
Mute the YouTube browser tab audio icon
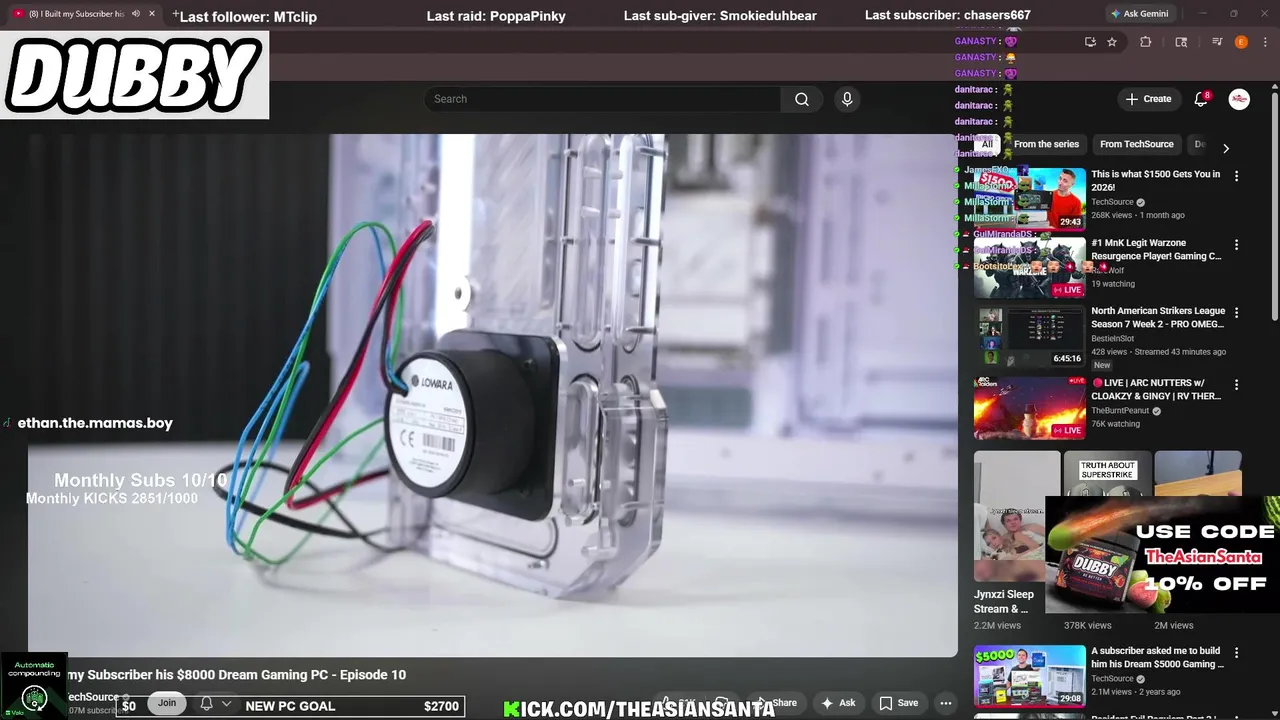click(x=136, y=14)
